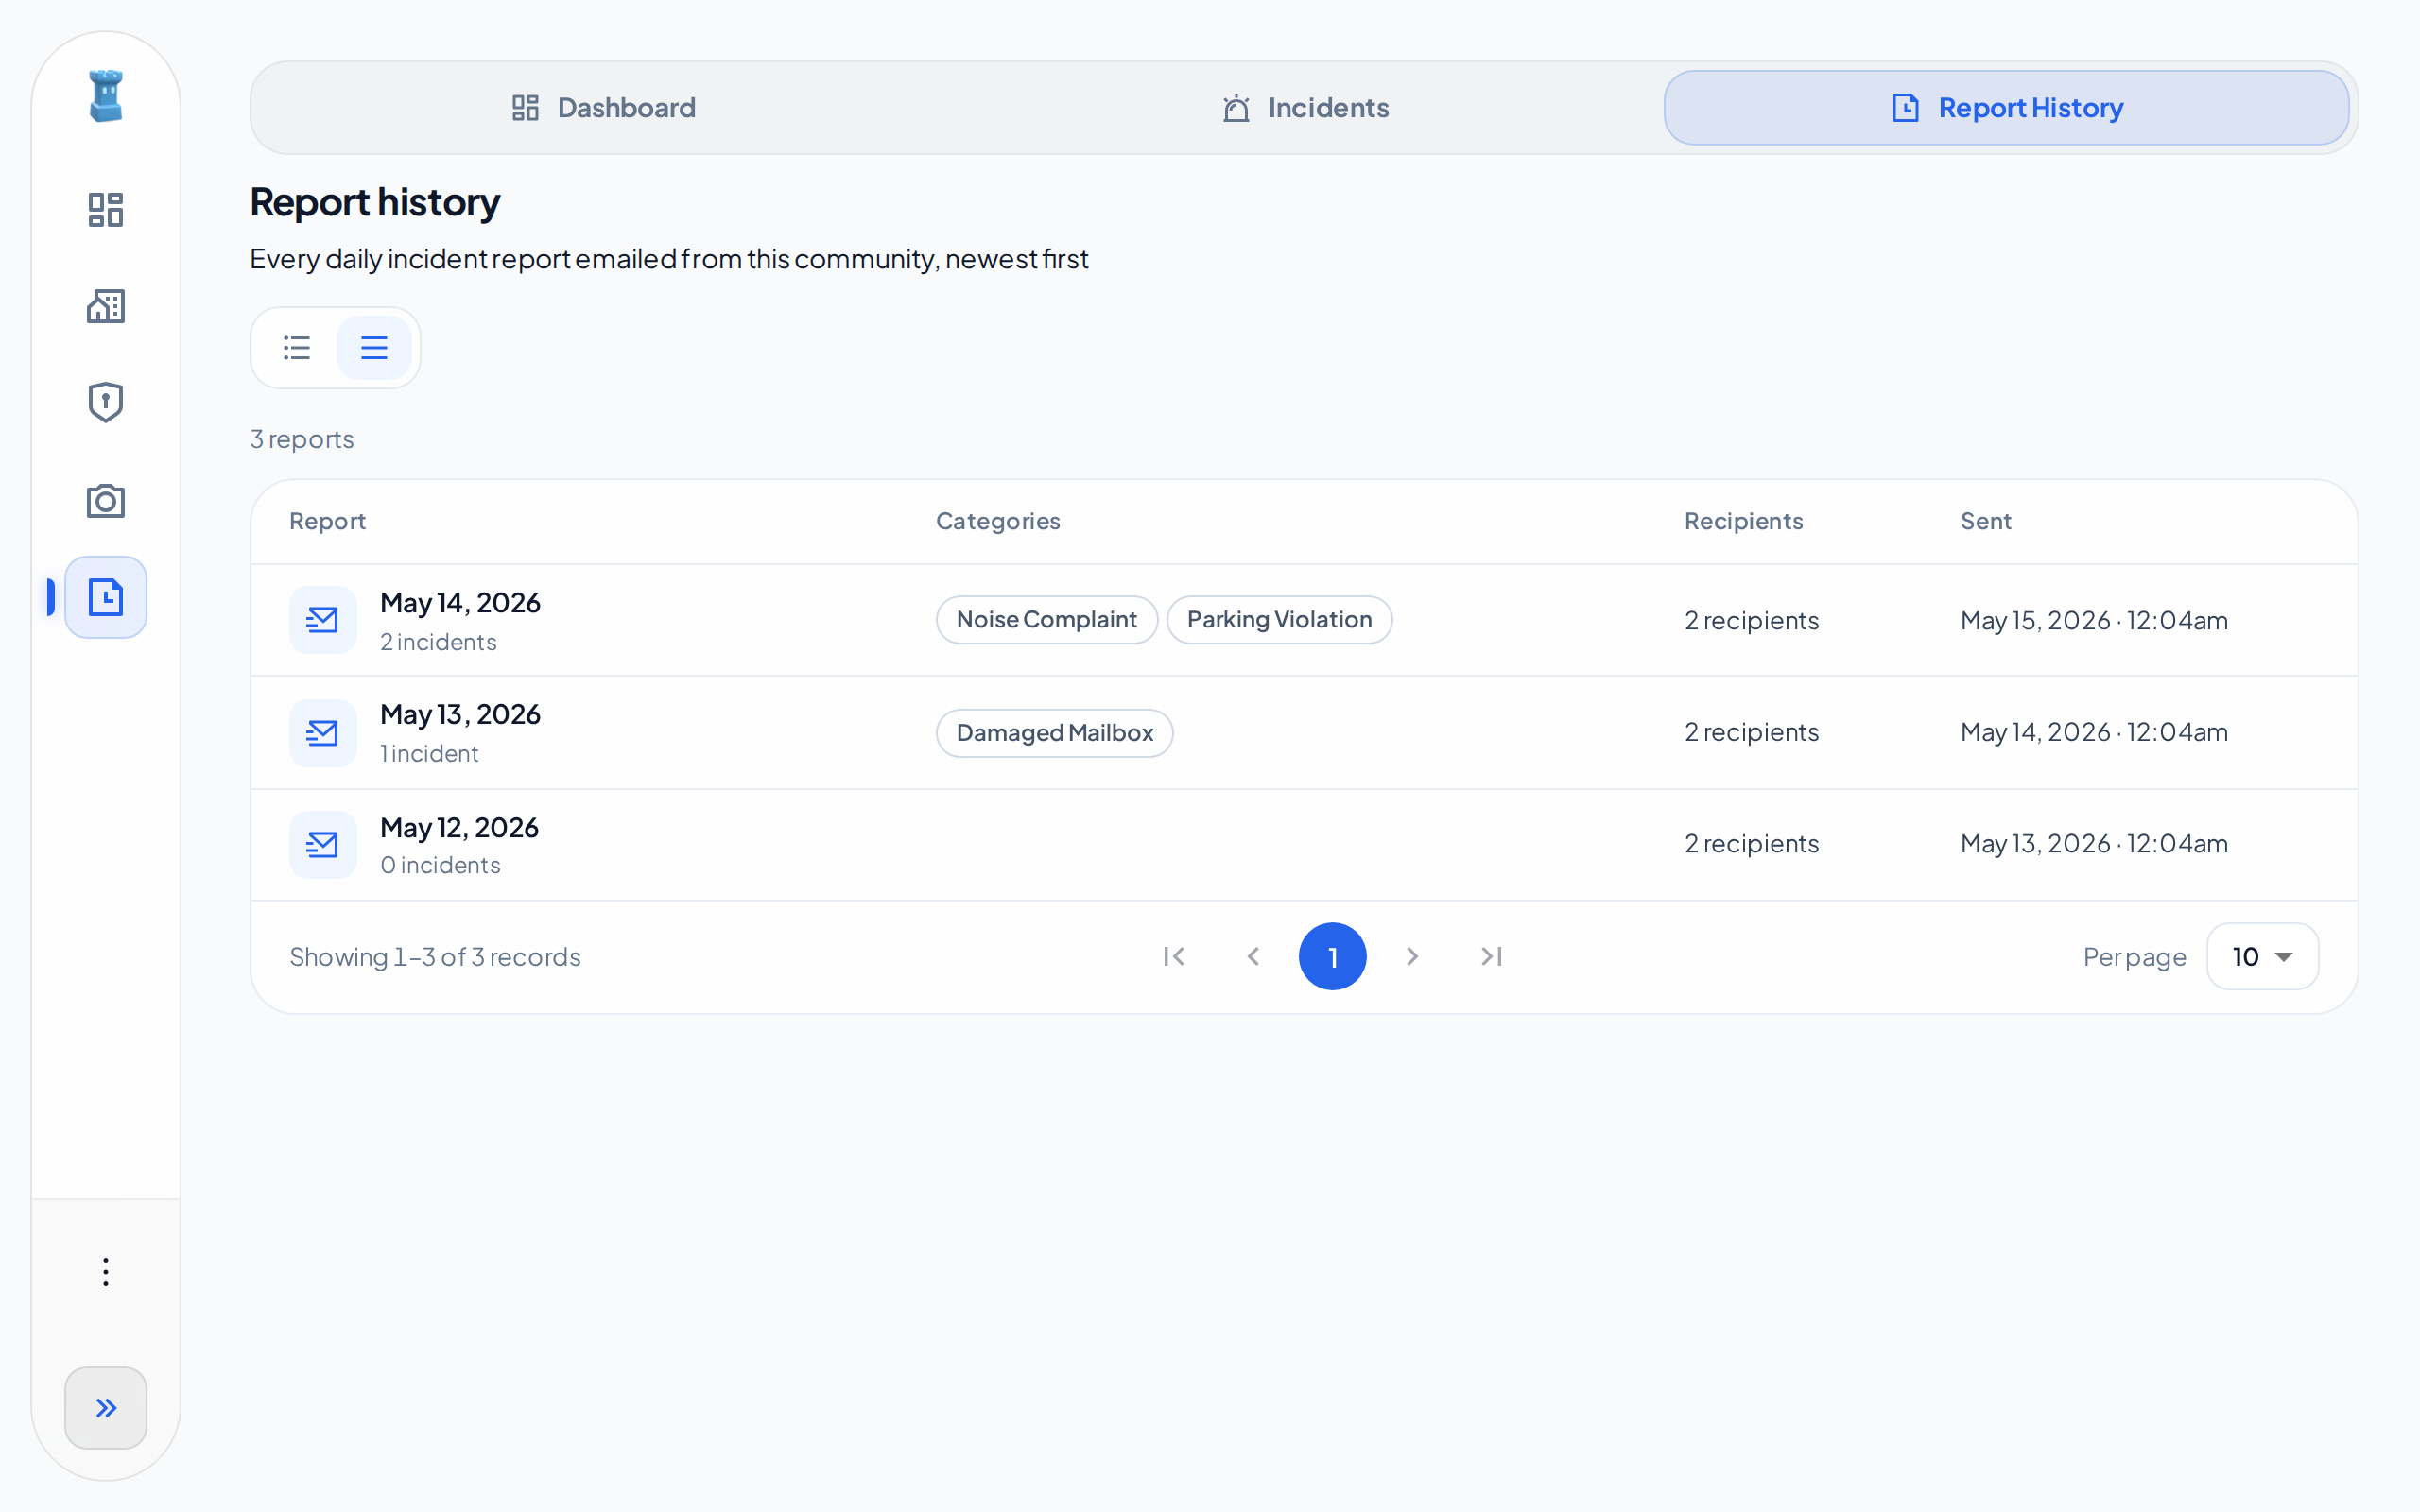Select the Report History tab
Screen dimensions: 2420x1512
pyautogui.click(x=2006, y=107)
